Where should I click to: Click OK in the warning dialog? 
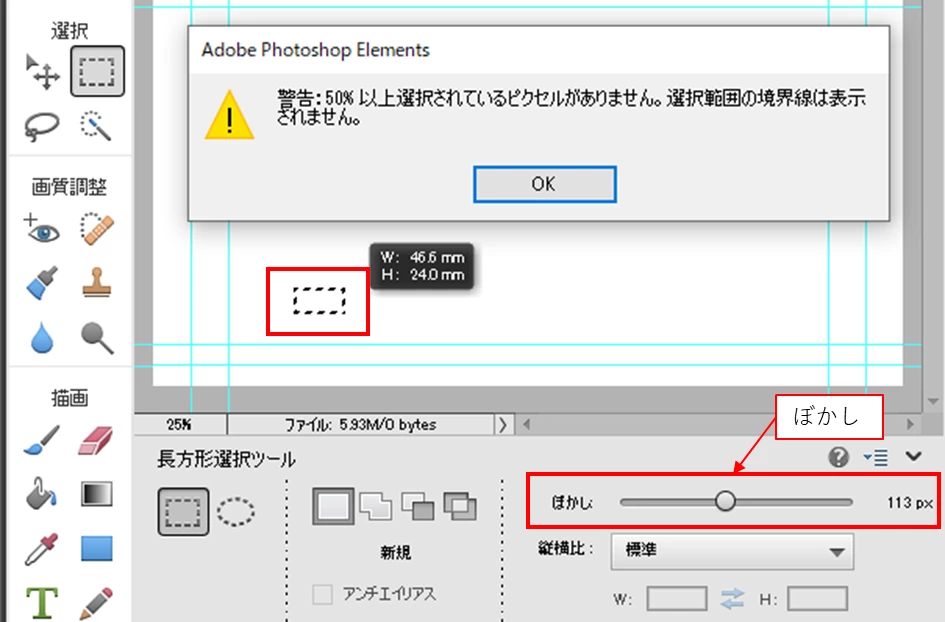pos(544,184)
